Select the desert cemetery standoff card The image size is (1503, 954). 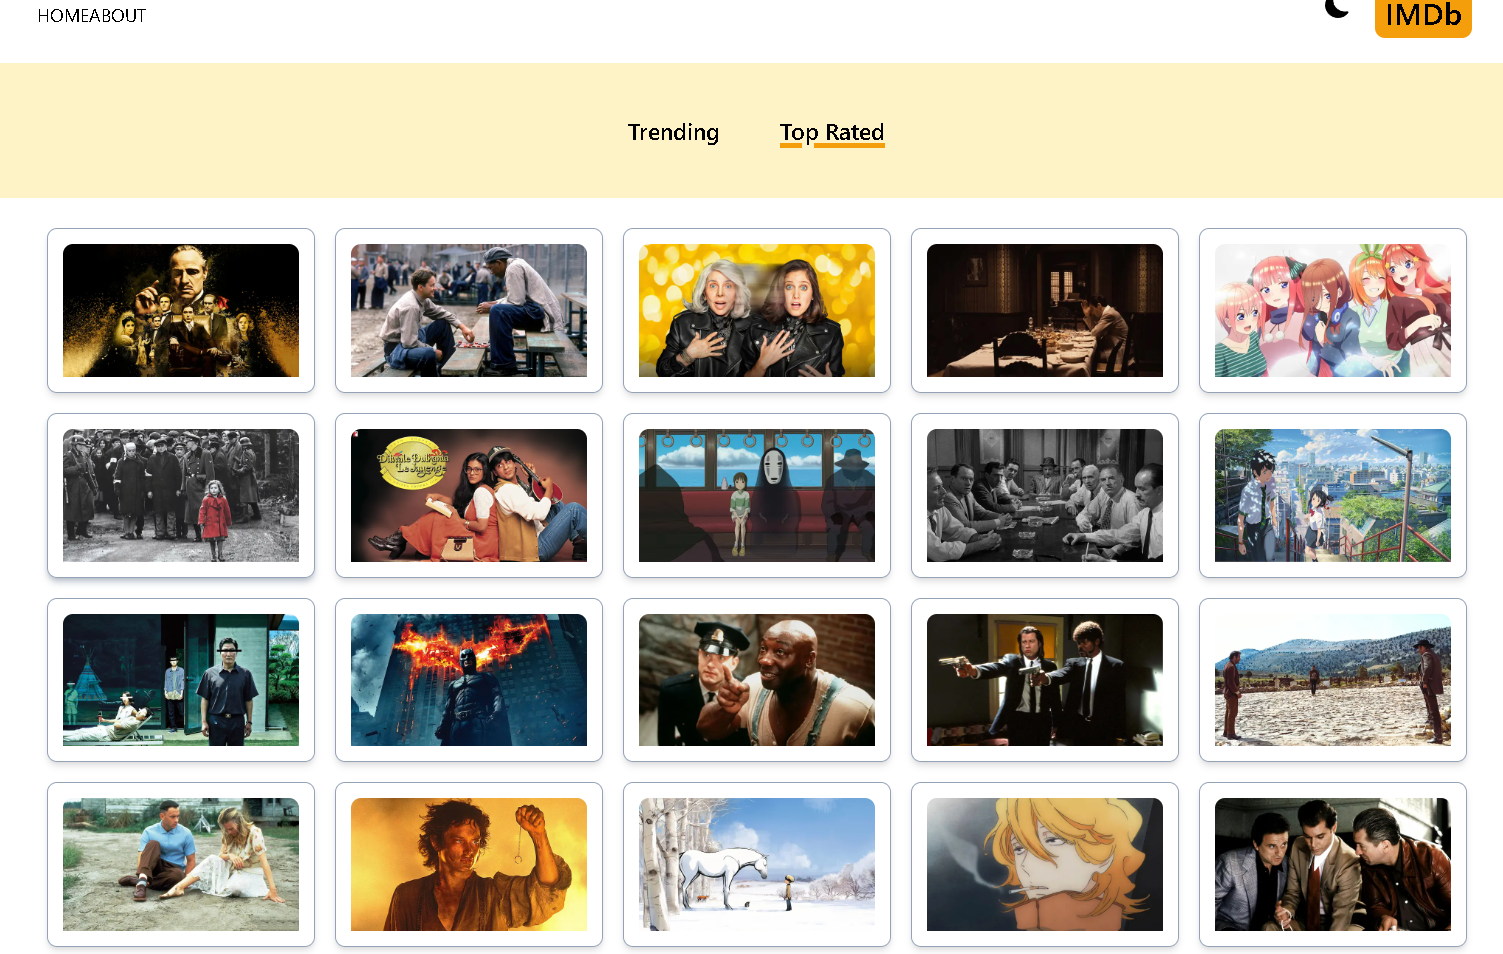point(1333,680)
